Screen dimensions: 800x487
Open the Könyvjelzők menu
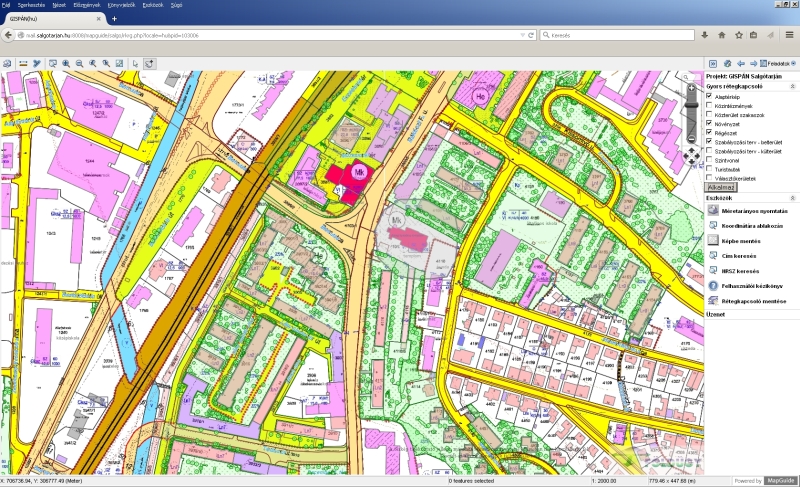(124, 4)
